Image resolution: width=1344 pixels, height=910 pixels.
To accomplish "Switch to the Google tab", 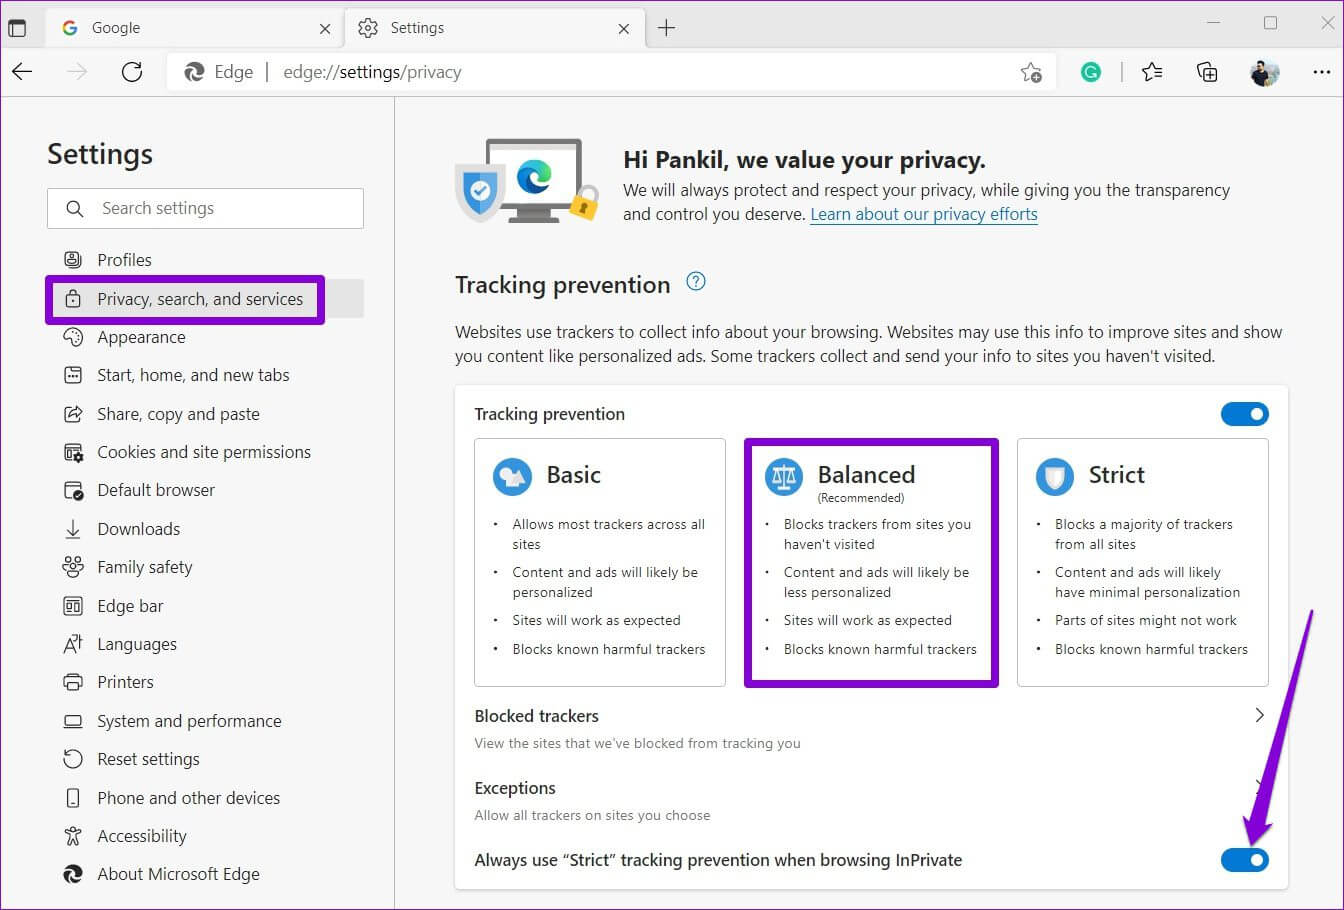I will point(196,28).
